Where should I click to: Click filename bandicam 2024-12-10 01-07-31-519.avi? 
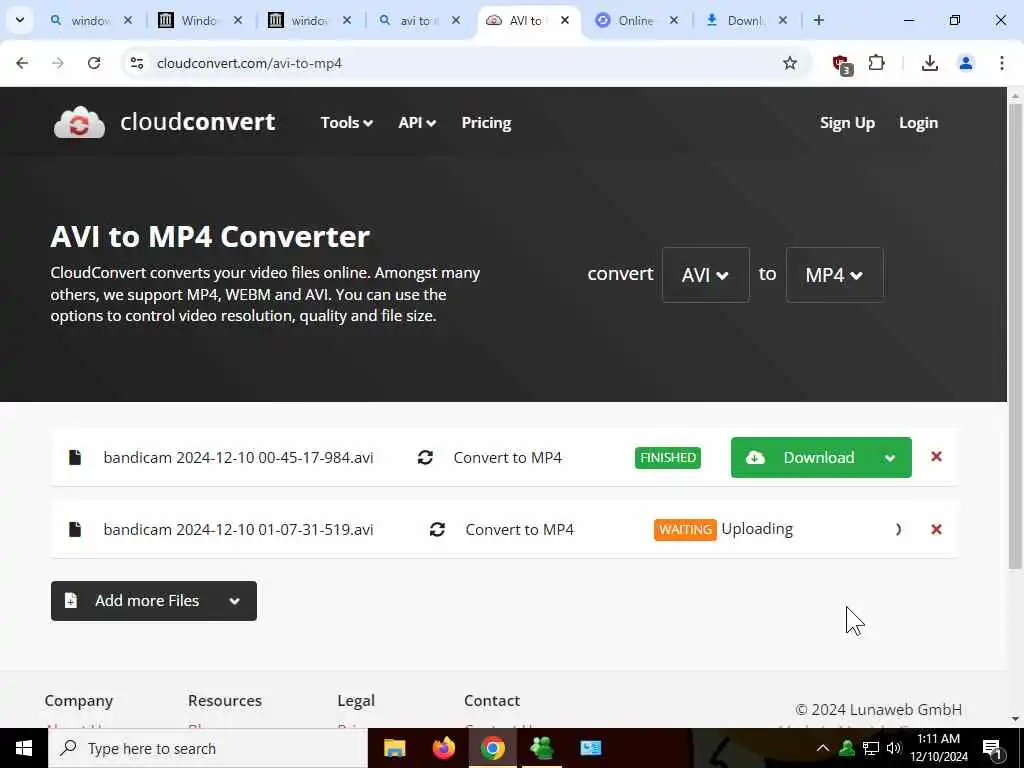coord(238,530)
